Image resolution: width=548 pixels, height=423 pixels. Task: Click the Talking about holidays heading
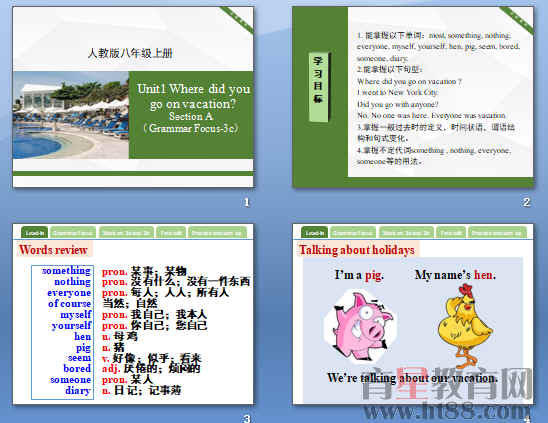[356, 250]
